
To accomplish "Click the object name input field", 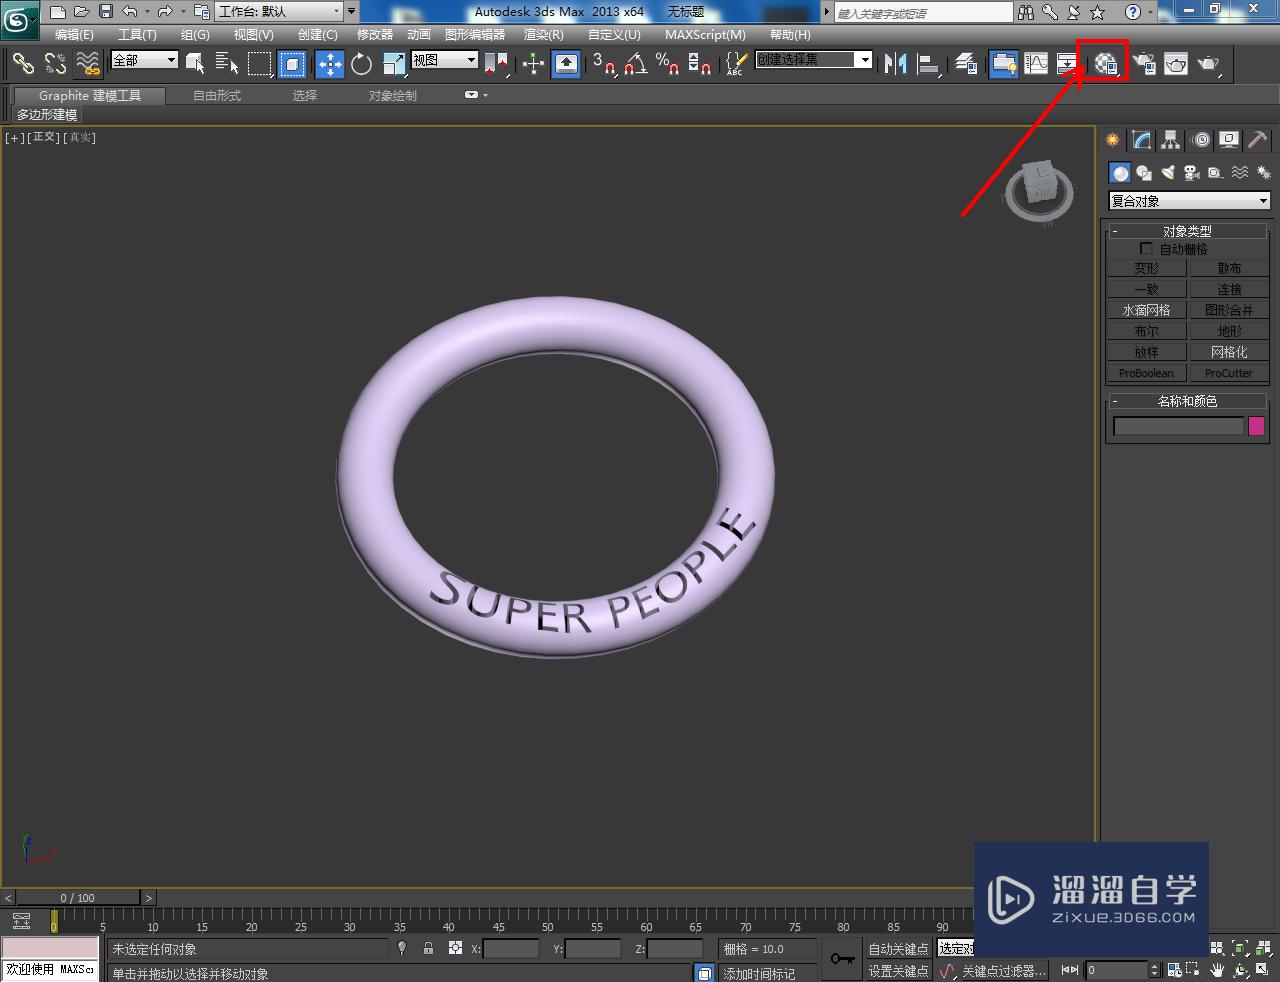I will point(1178,426).
